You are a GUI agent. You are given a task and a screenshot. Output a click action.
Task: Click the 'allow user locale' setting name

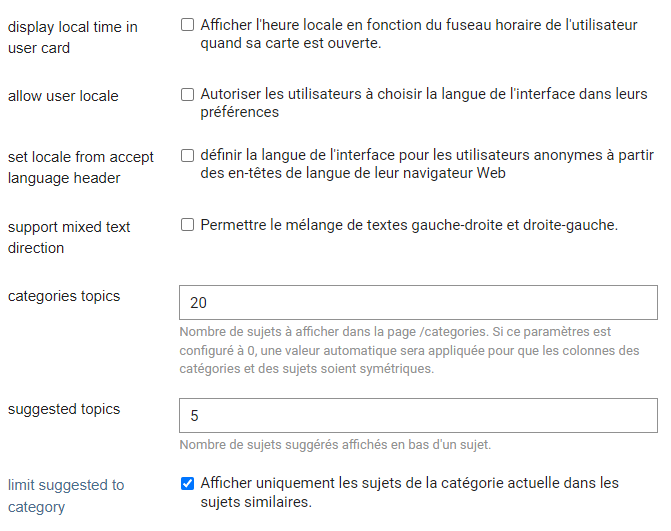click(x=63, y=96)
